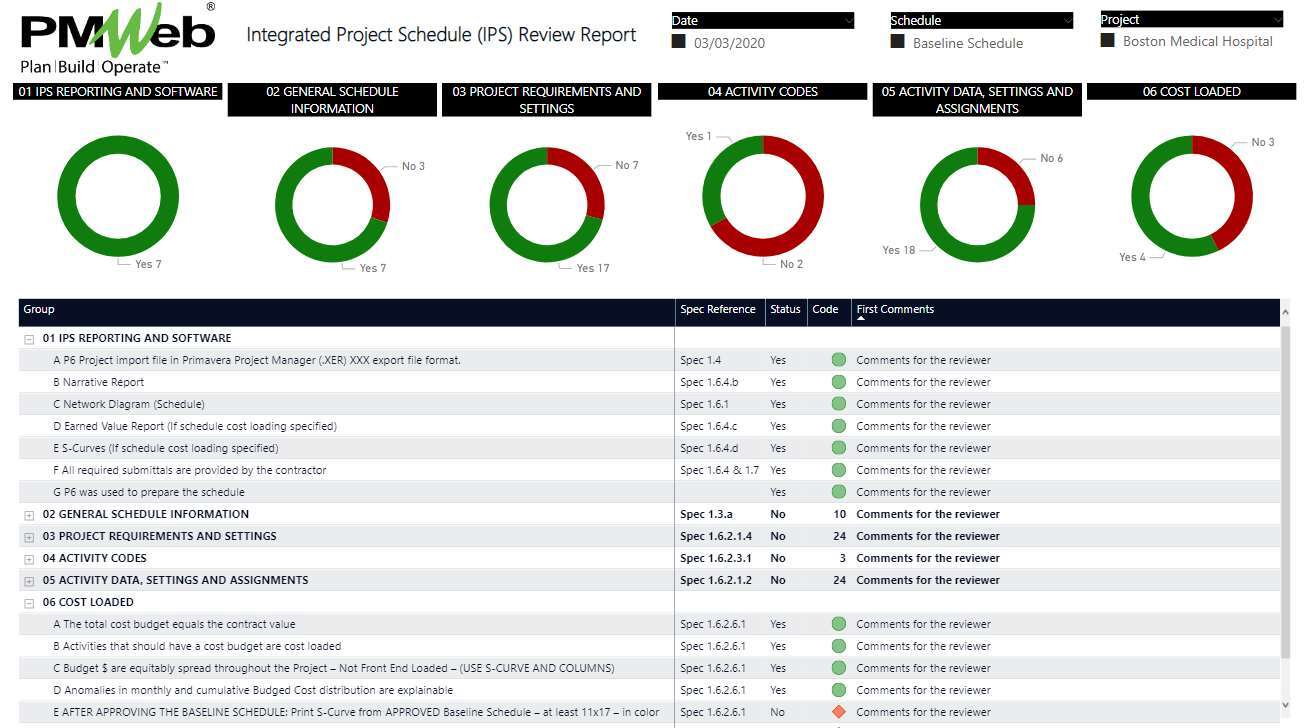Click red diamond status icon in row E
The image size is (1311, 728).
[x=838, y=712]
